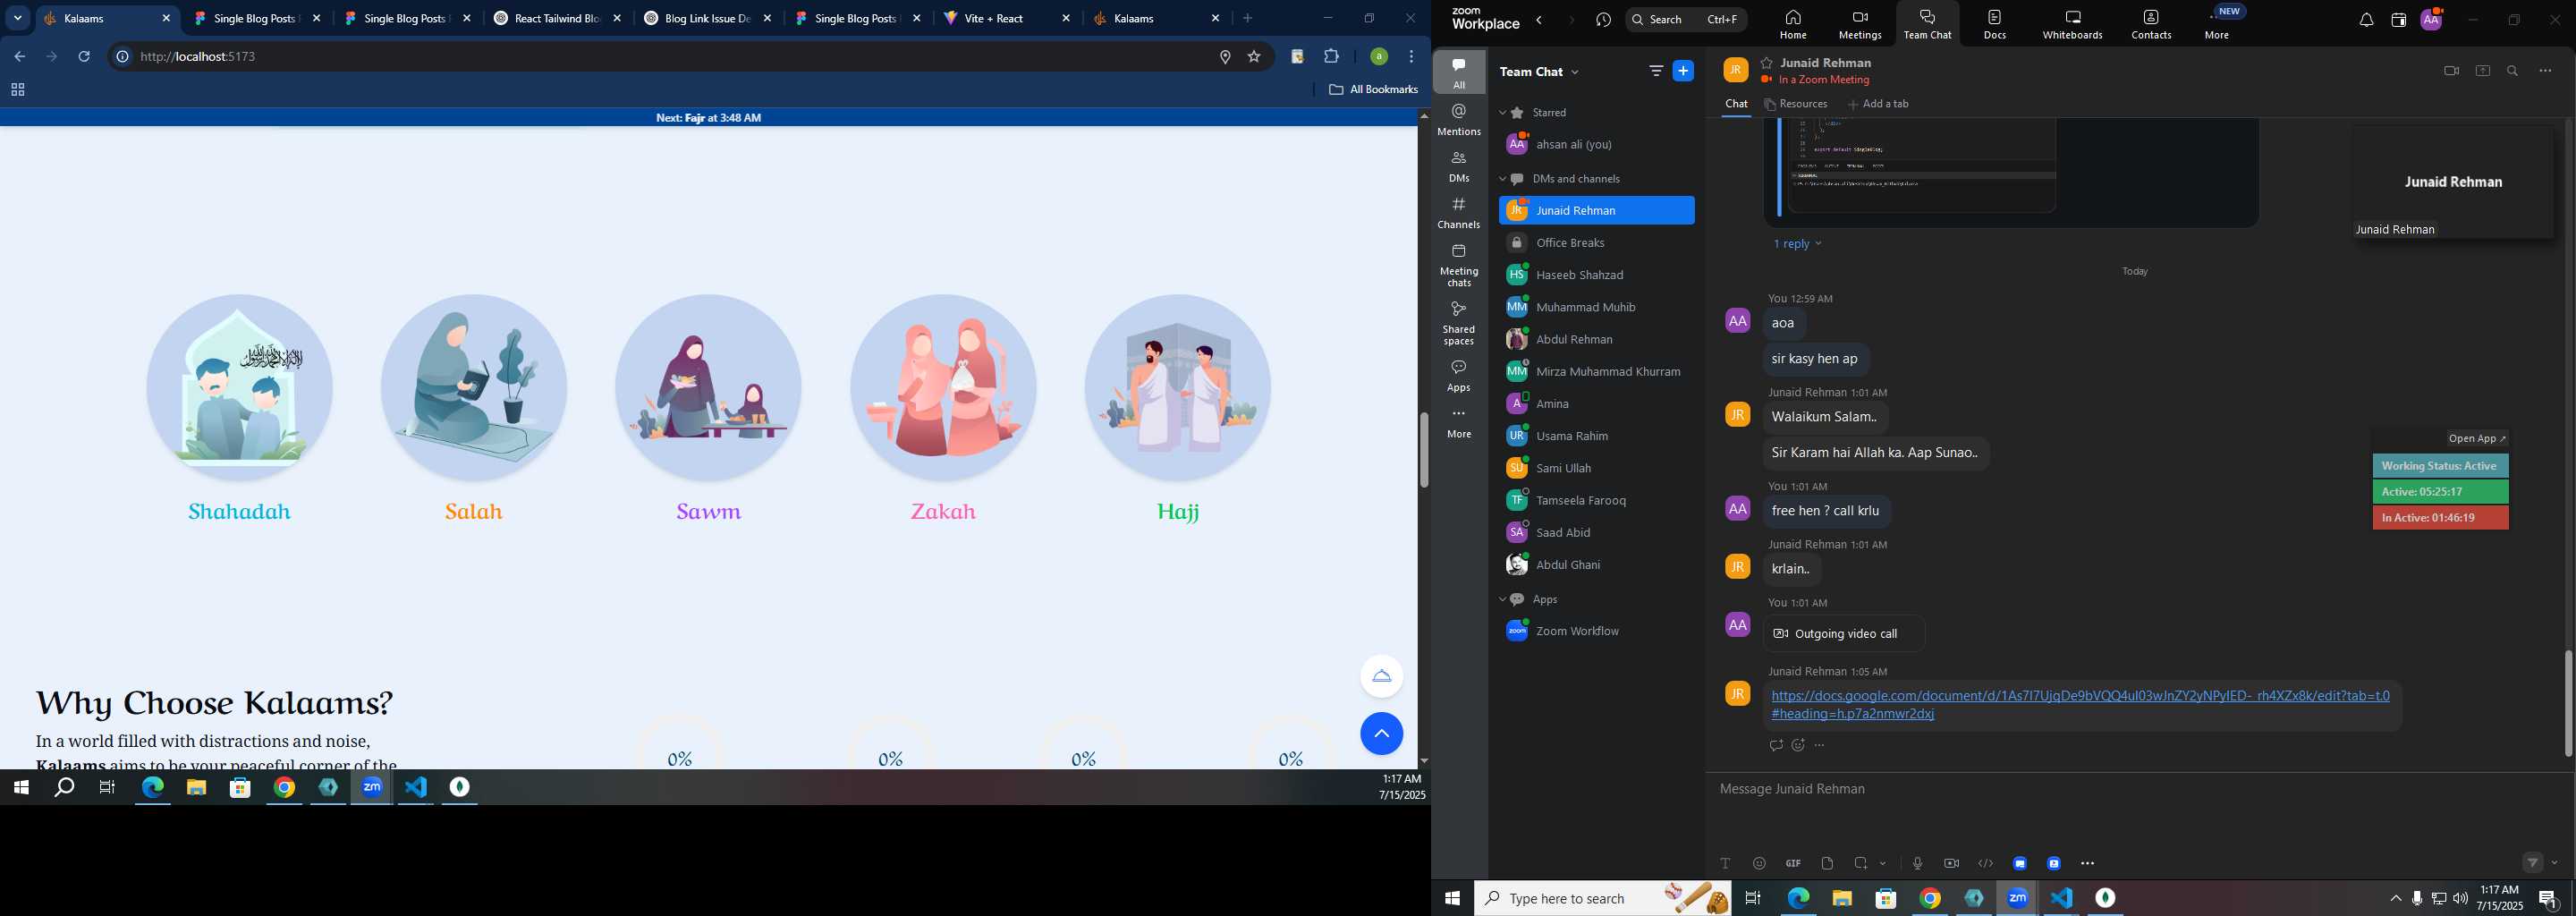Record a video message icon
This screenshot has height=916, width=2576.
[1951, 863]
